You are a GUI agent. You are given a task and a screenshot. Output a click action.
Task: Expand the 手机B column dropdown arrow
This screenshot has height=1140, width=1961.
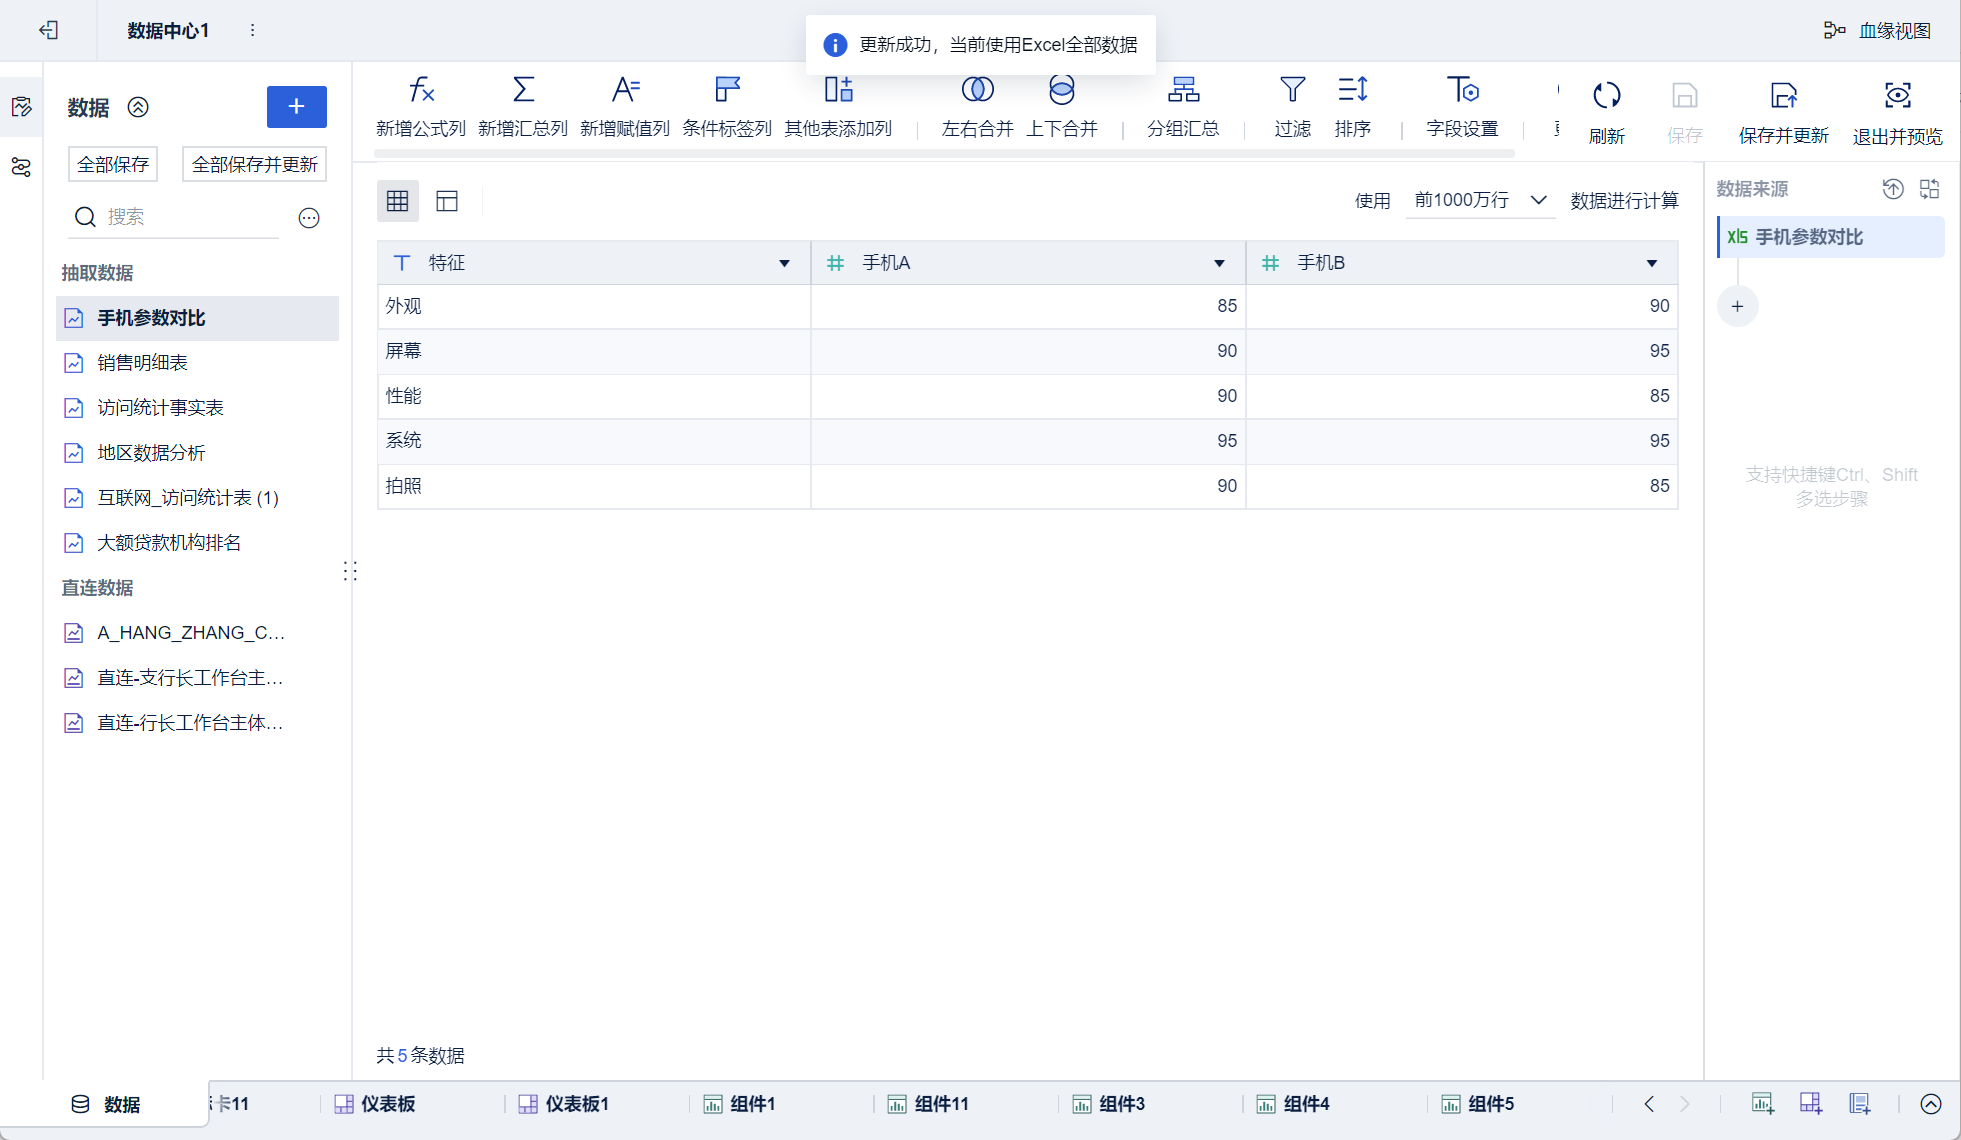pyautogui.click(x=1651, y=263)
